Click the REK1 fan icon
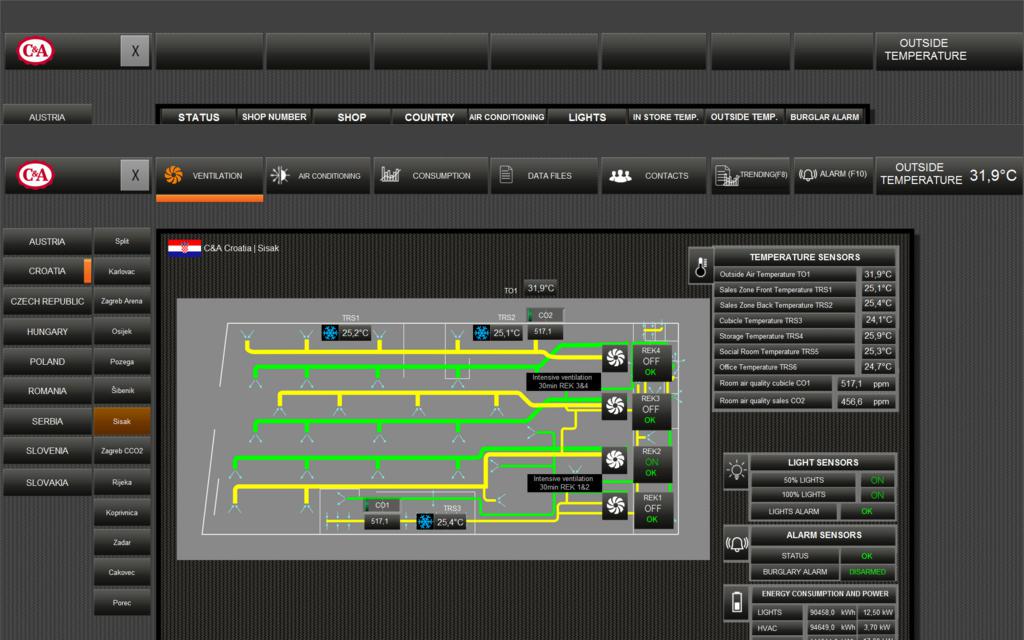The image size is (1024, 640). (615, 506)
